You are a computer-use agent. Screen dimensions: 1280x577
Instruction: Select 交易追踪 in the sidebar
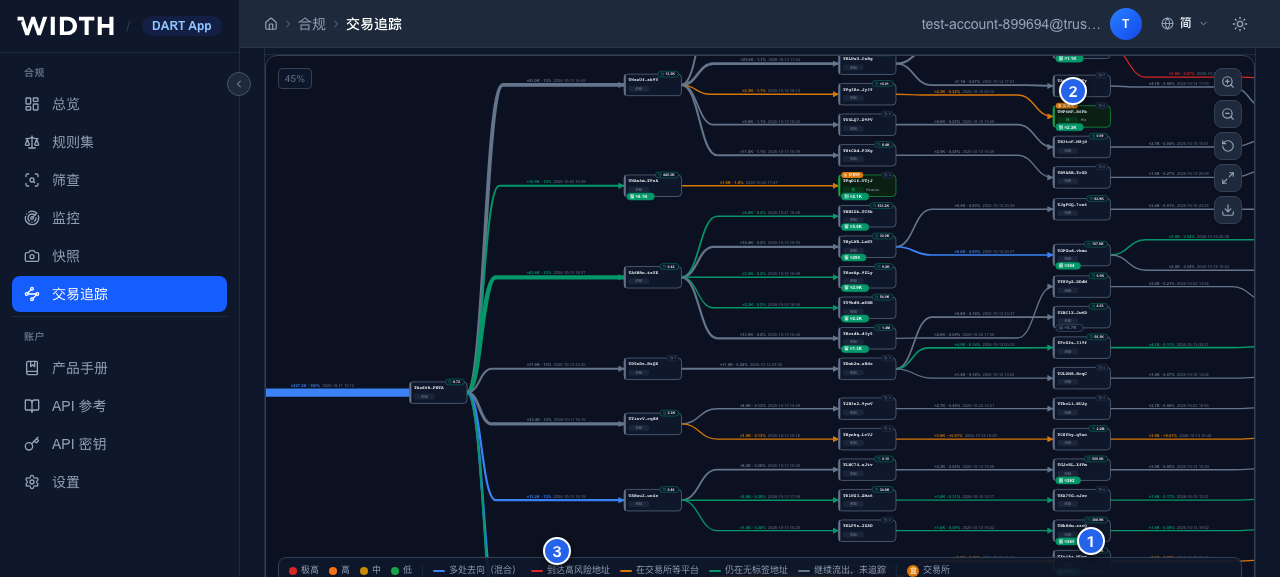(119, 294)
